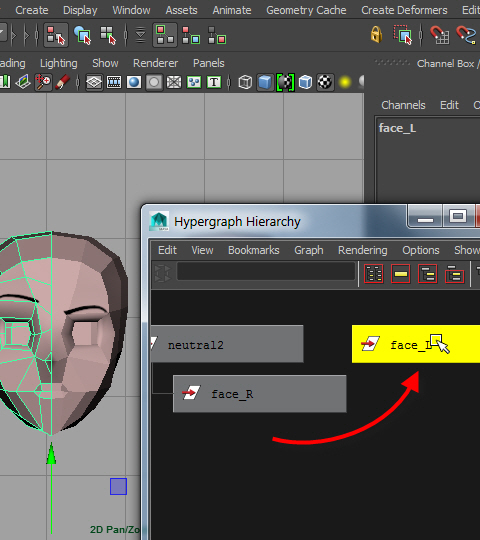The height and width of the screenshot is (540, 480).
Task: Open the Hypergraph Bookmarks menu
Action: [254, 250]
